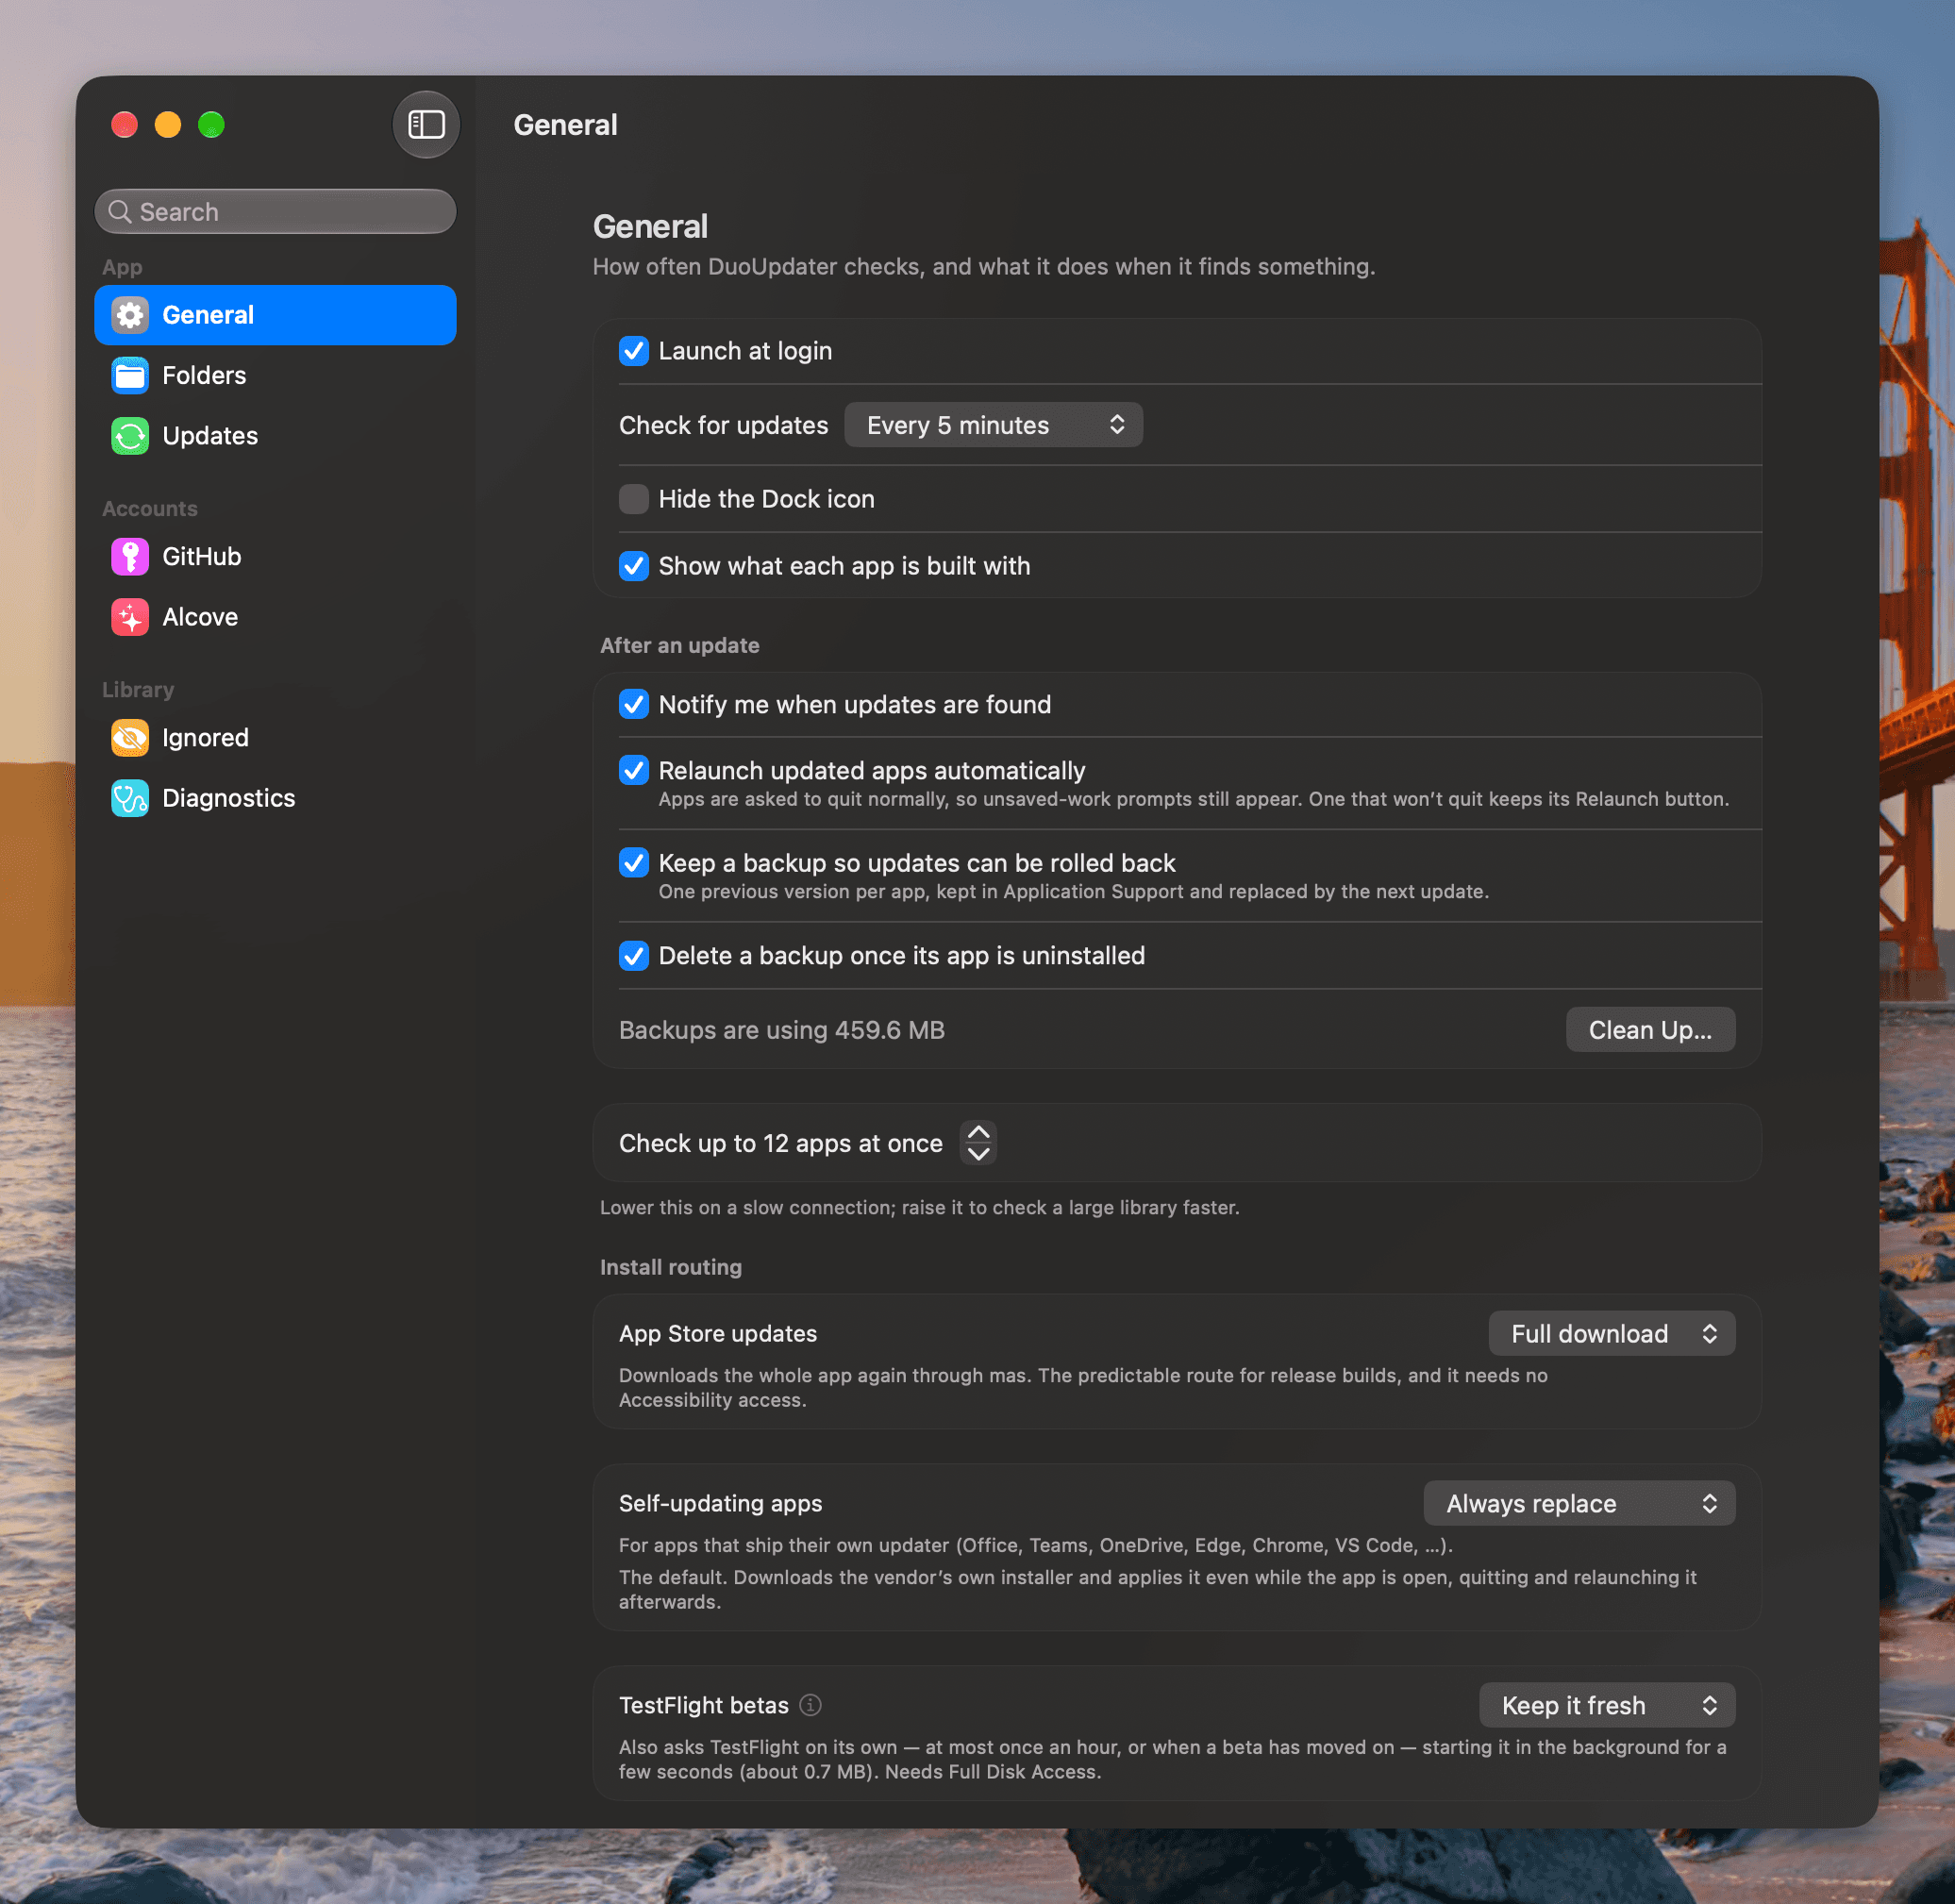Screen dimensions: 1955x1904
Task: Click the blue folder icon for Folders
Action: pos(130,375)
